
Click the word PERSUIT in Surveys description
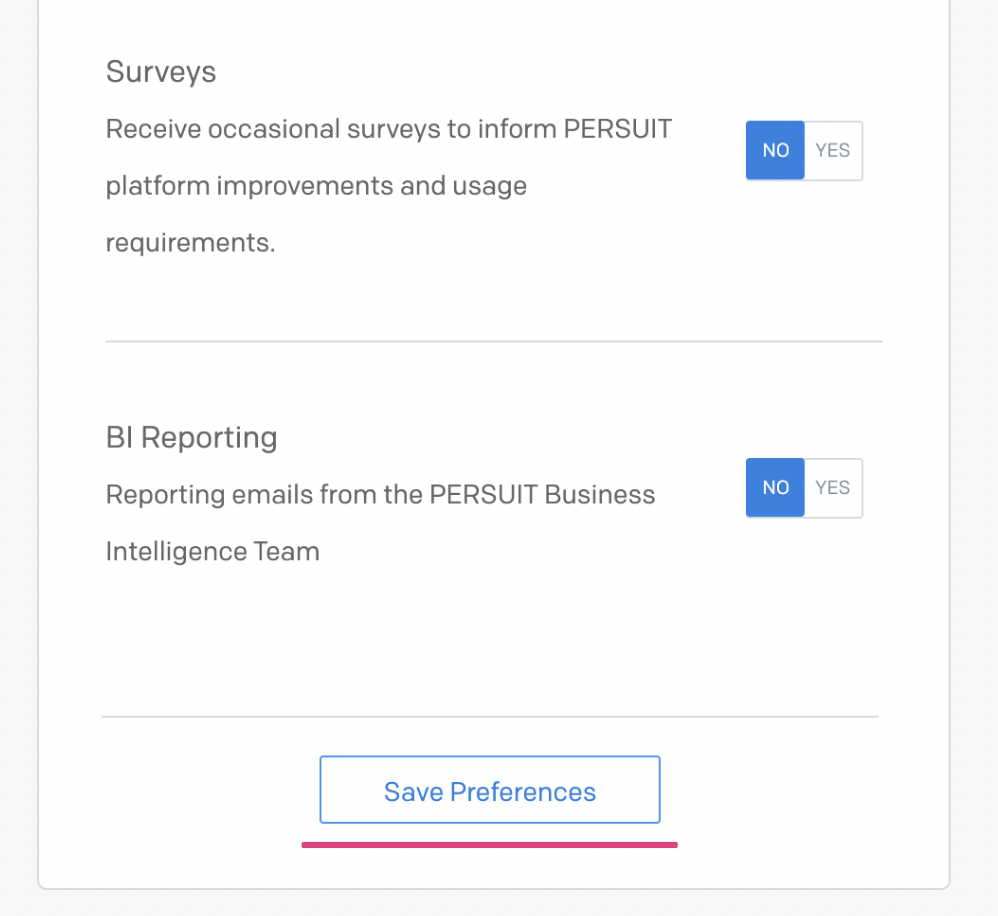[x=617, y=129]
